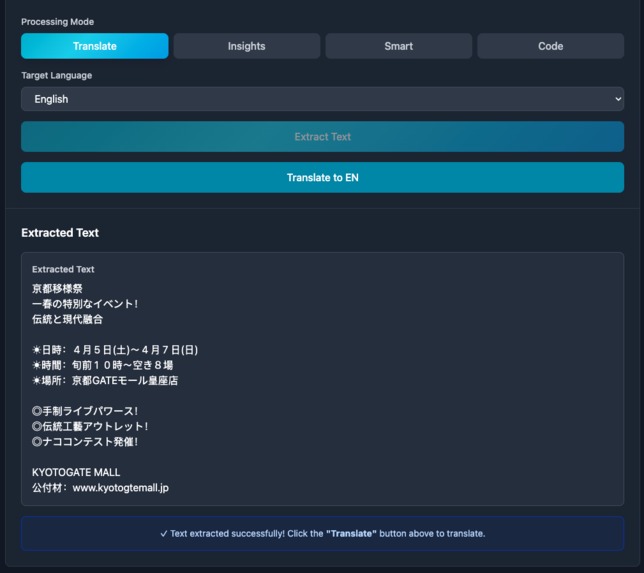Click the Target Language dropdown chevron arrow
This screenshot has width=644, height=573.
pyautogui.click(x=618, y=99)
